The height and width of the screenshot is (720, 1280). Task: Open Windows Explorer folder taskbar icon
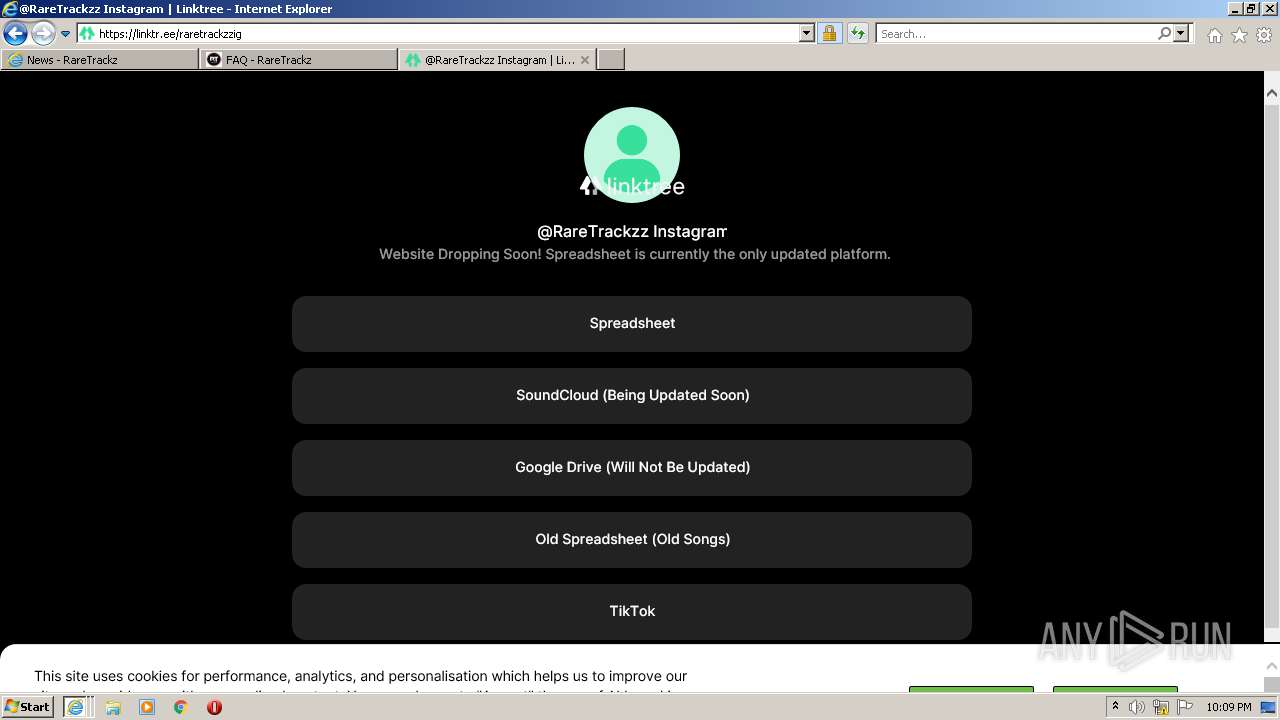point(113,707)
